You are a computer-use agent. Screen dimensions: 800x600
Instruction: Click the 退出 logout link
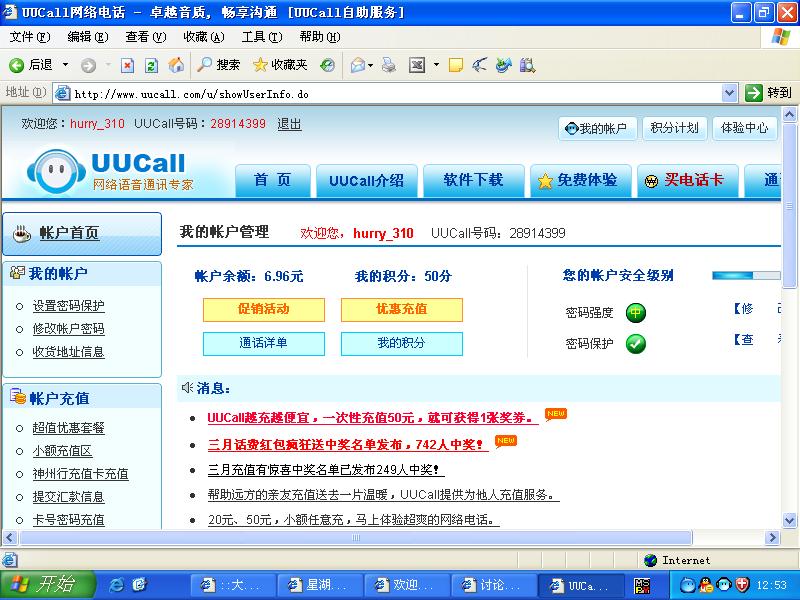tap(289, 124)
